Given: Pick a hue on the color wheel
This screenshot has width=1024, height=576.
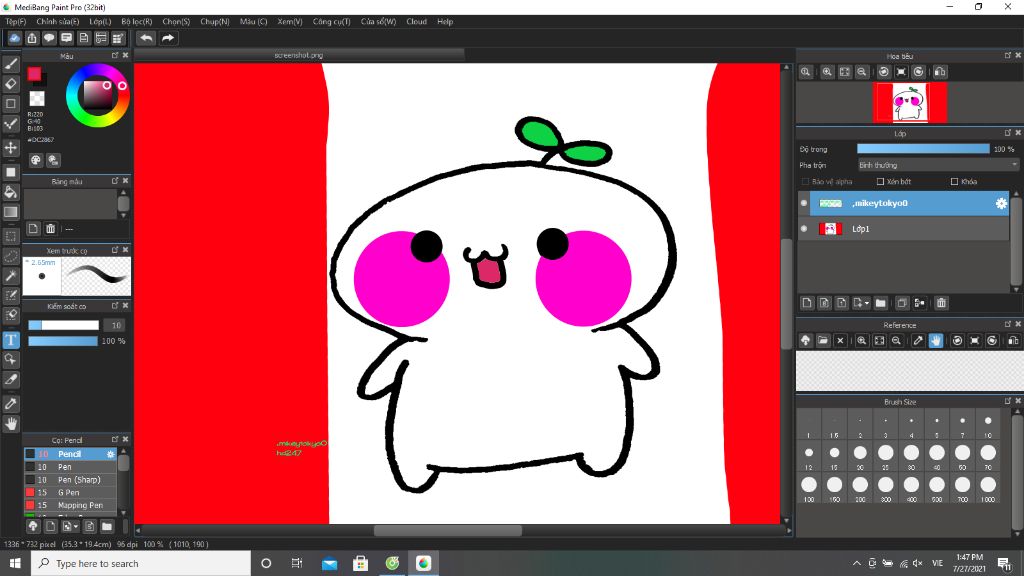Looking at the screenshot, I should click(98, 95).
